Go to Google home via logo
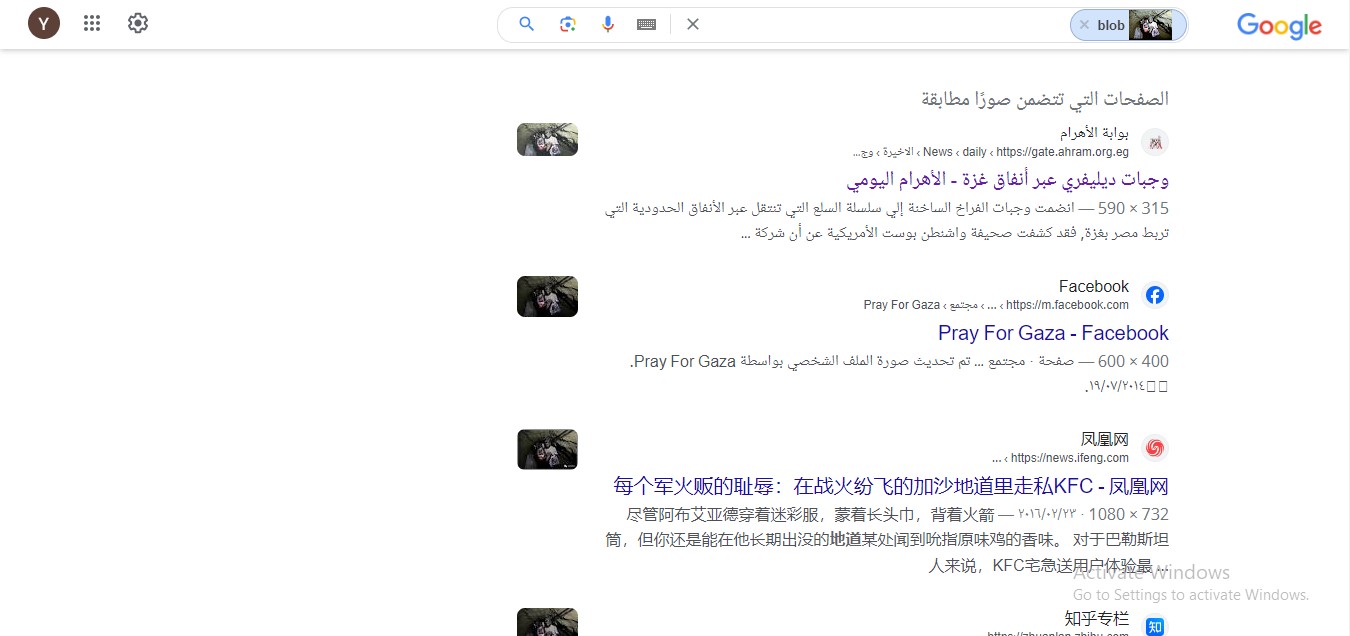 click(1279, 25)
